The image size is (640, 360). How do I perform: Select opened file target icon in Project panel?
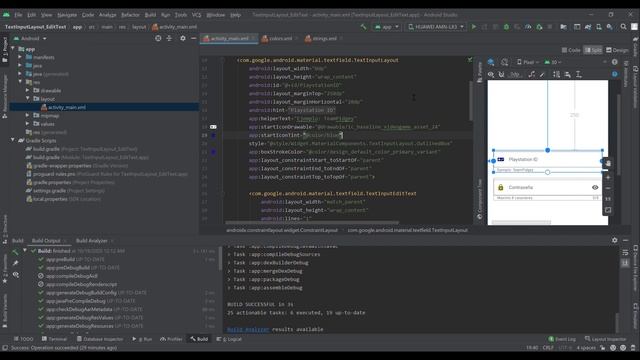point(158,38)
